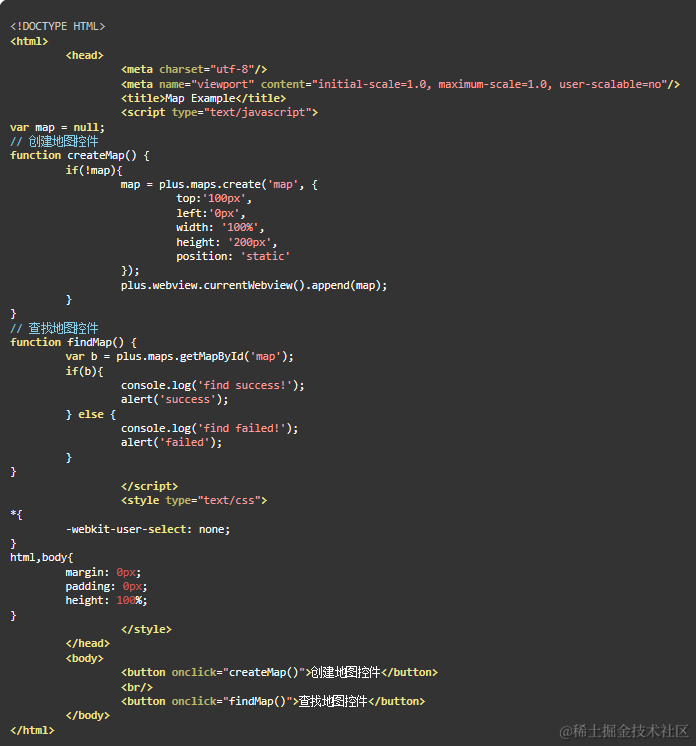Click the meta charset="utf-8" line

tap(194, 69)
